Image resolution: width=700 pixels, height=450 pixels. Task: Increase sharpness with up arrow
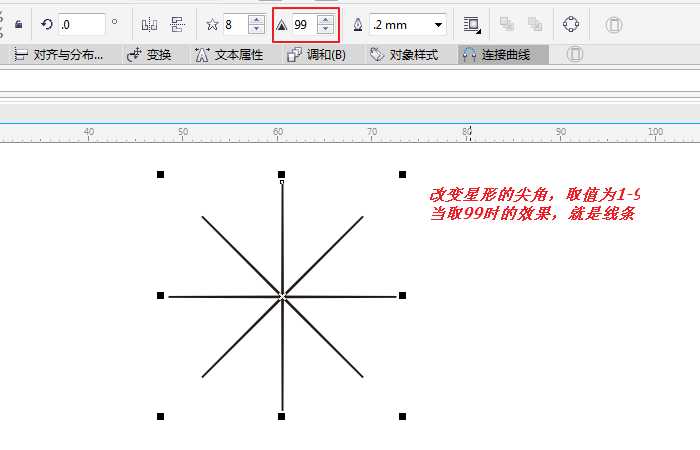coord(325,20)
